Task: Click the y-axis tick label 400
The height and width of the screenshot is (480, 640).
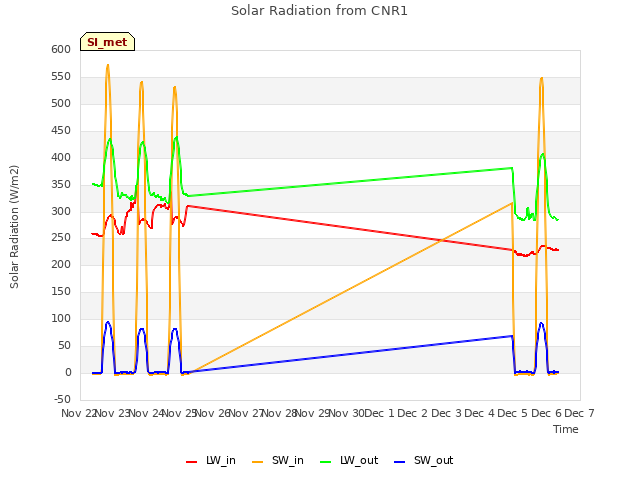Action: click(x=61, y=157)
